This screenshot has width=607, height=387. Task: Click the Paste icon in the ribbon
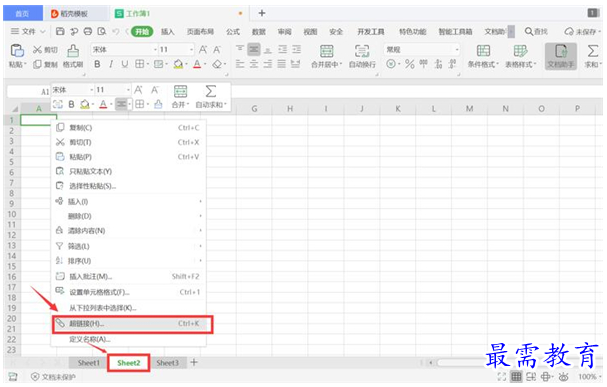(x=17, y=51)
